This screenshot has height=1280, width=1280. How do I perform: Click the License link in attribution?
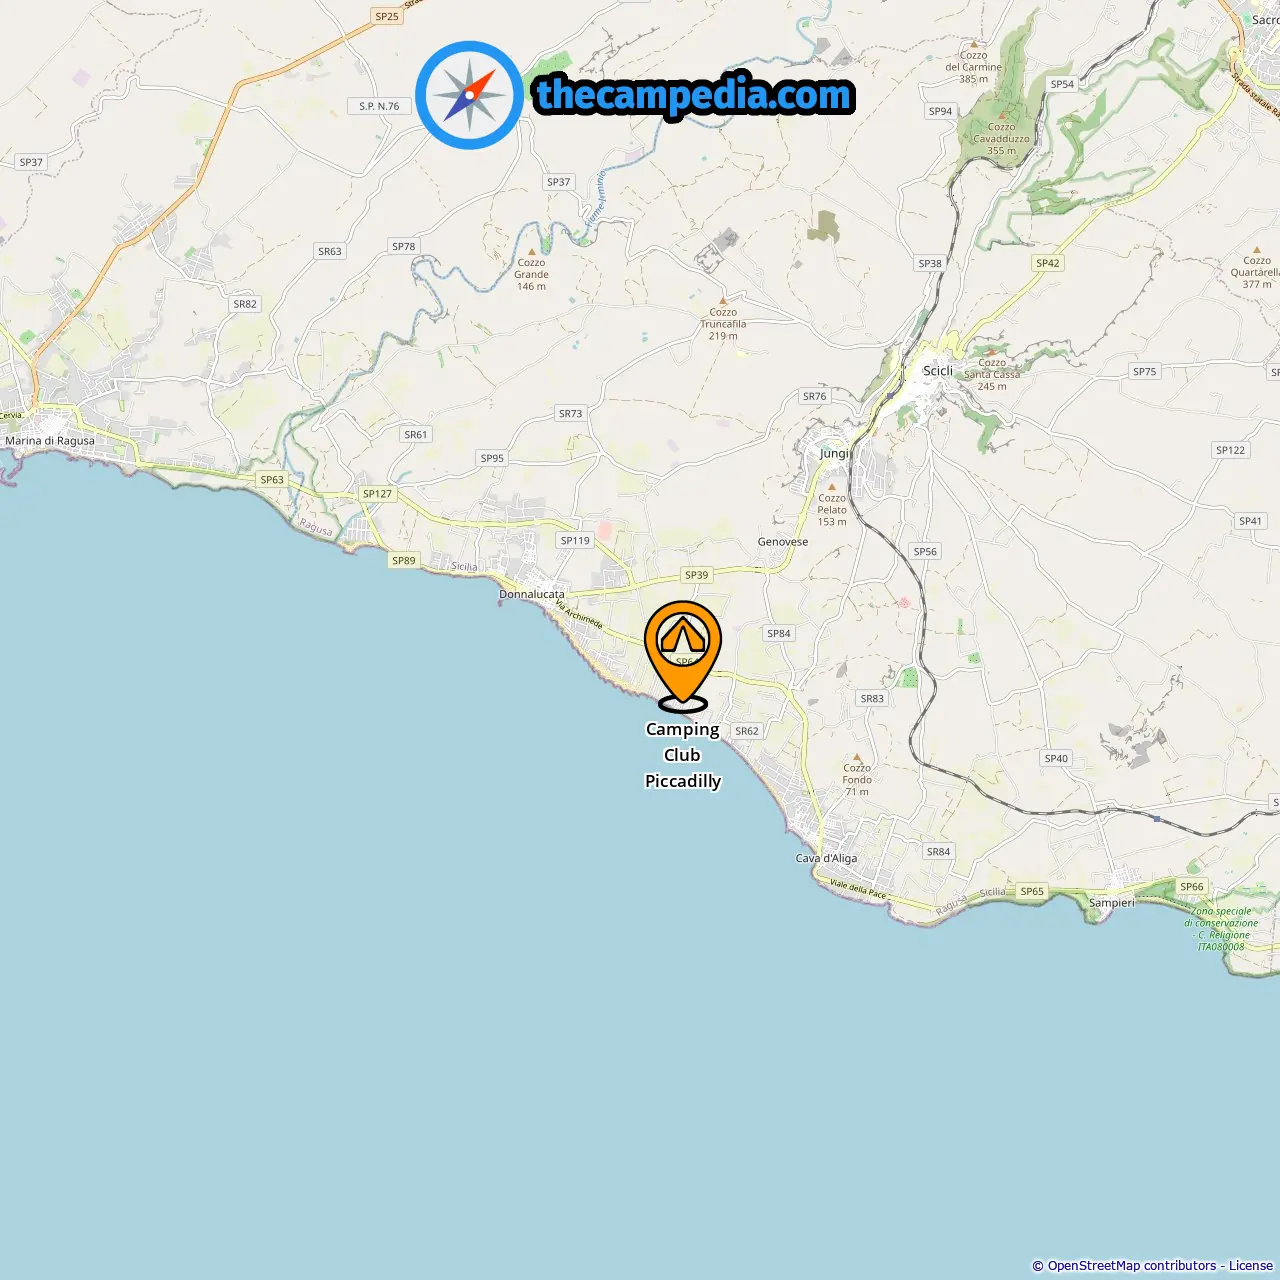point(1251,1266)
